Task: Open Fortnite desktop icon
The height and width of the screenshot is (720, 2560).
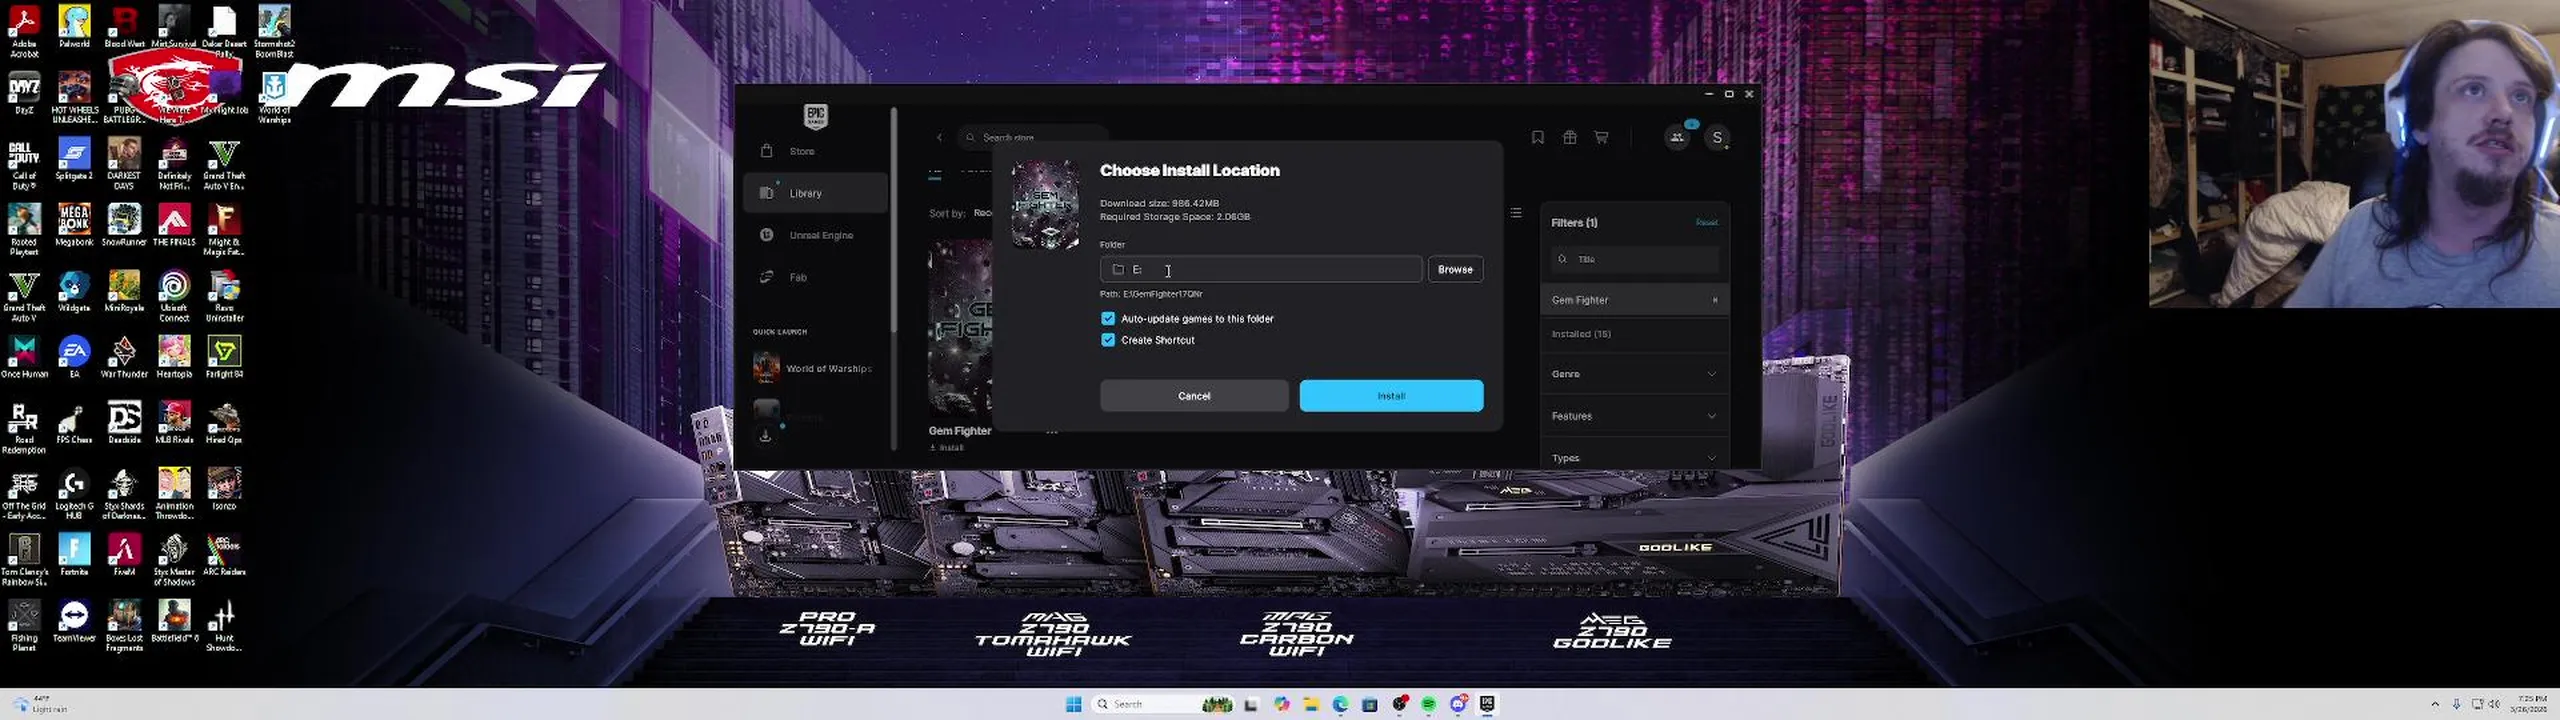Action: 74,554
